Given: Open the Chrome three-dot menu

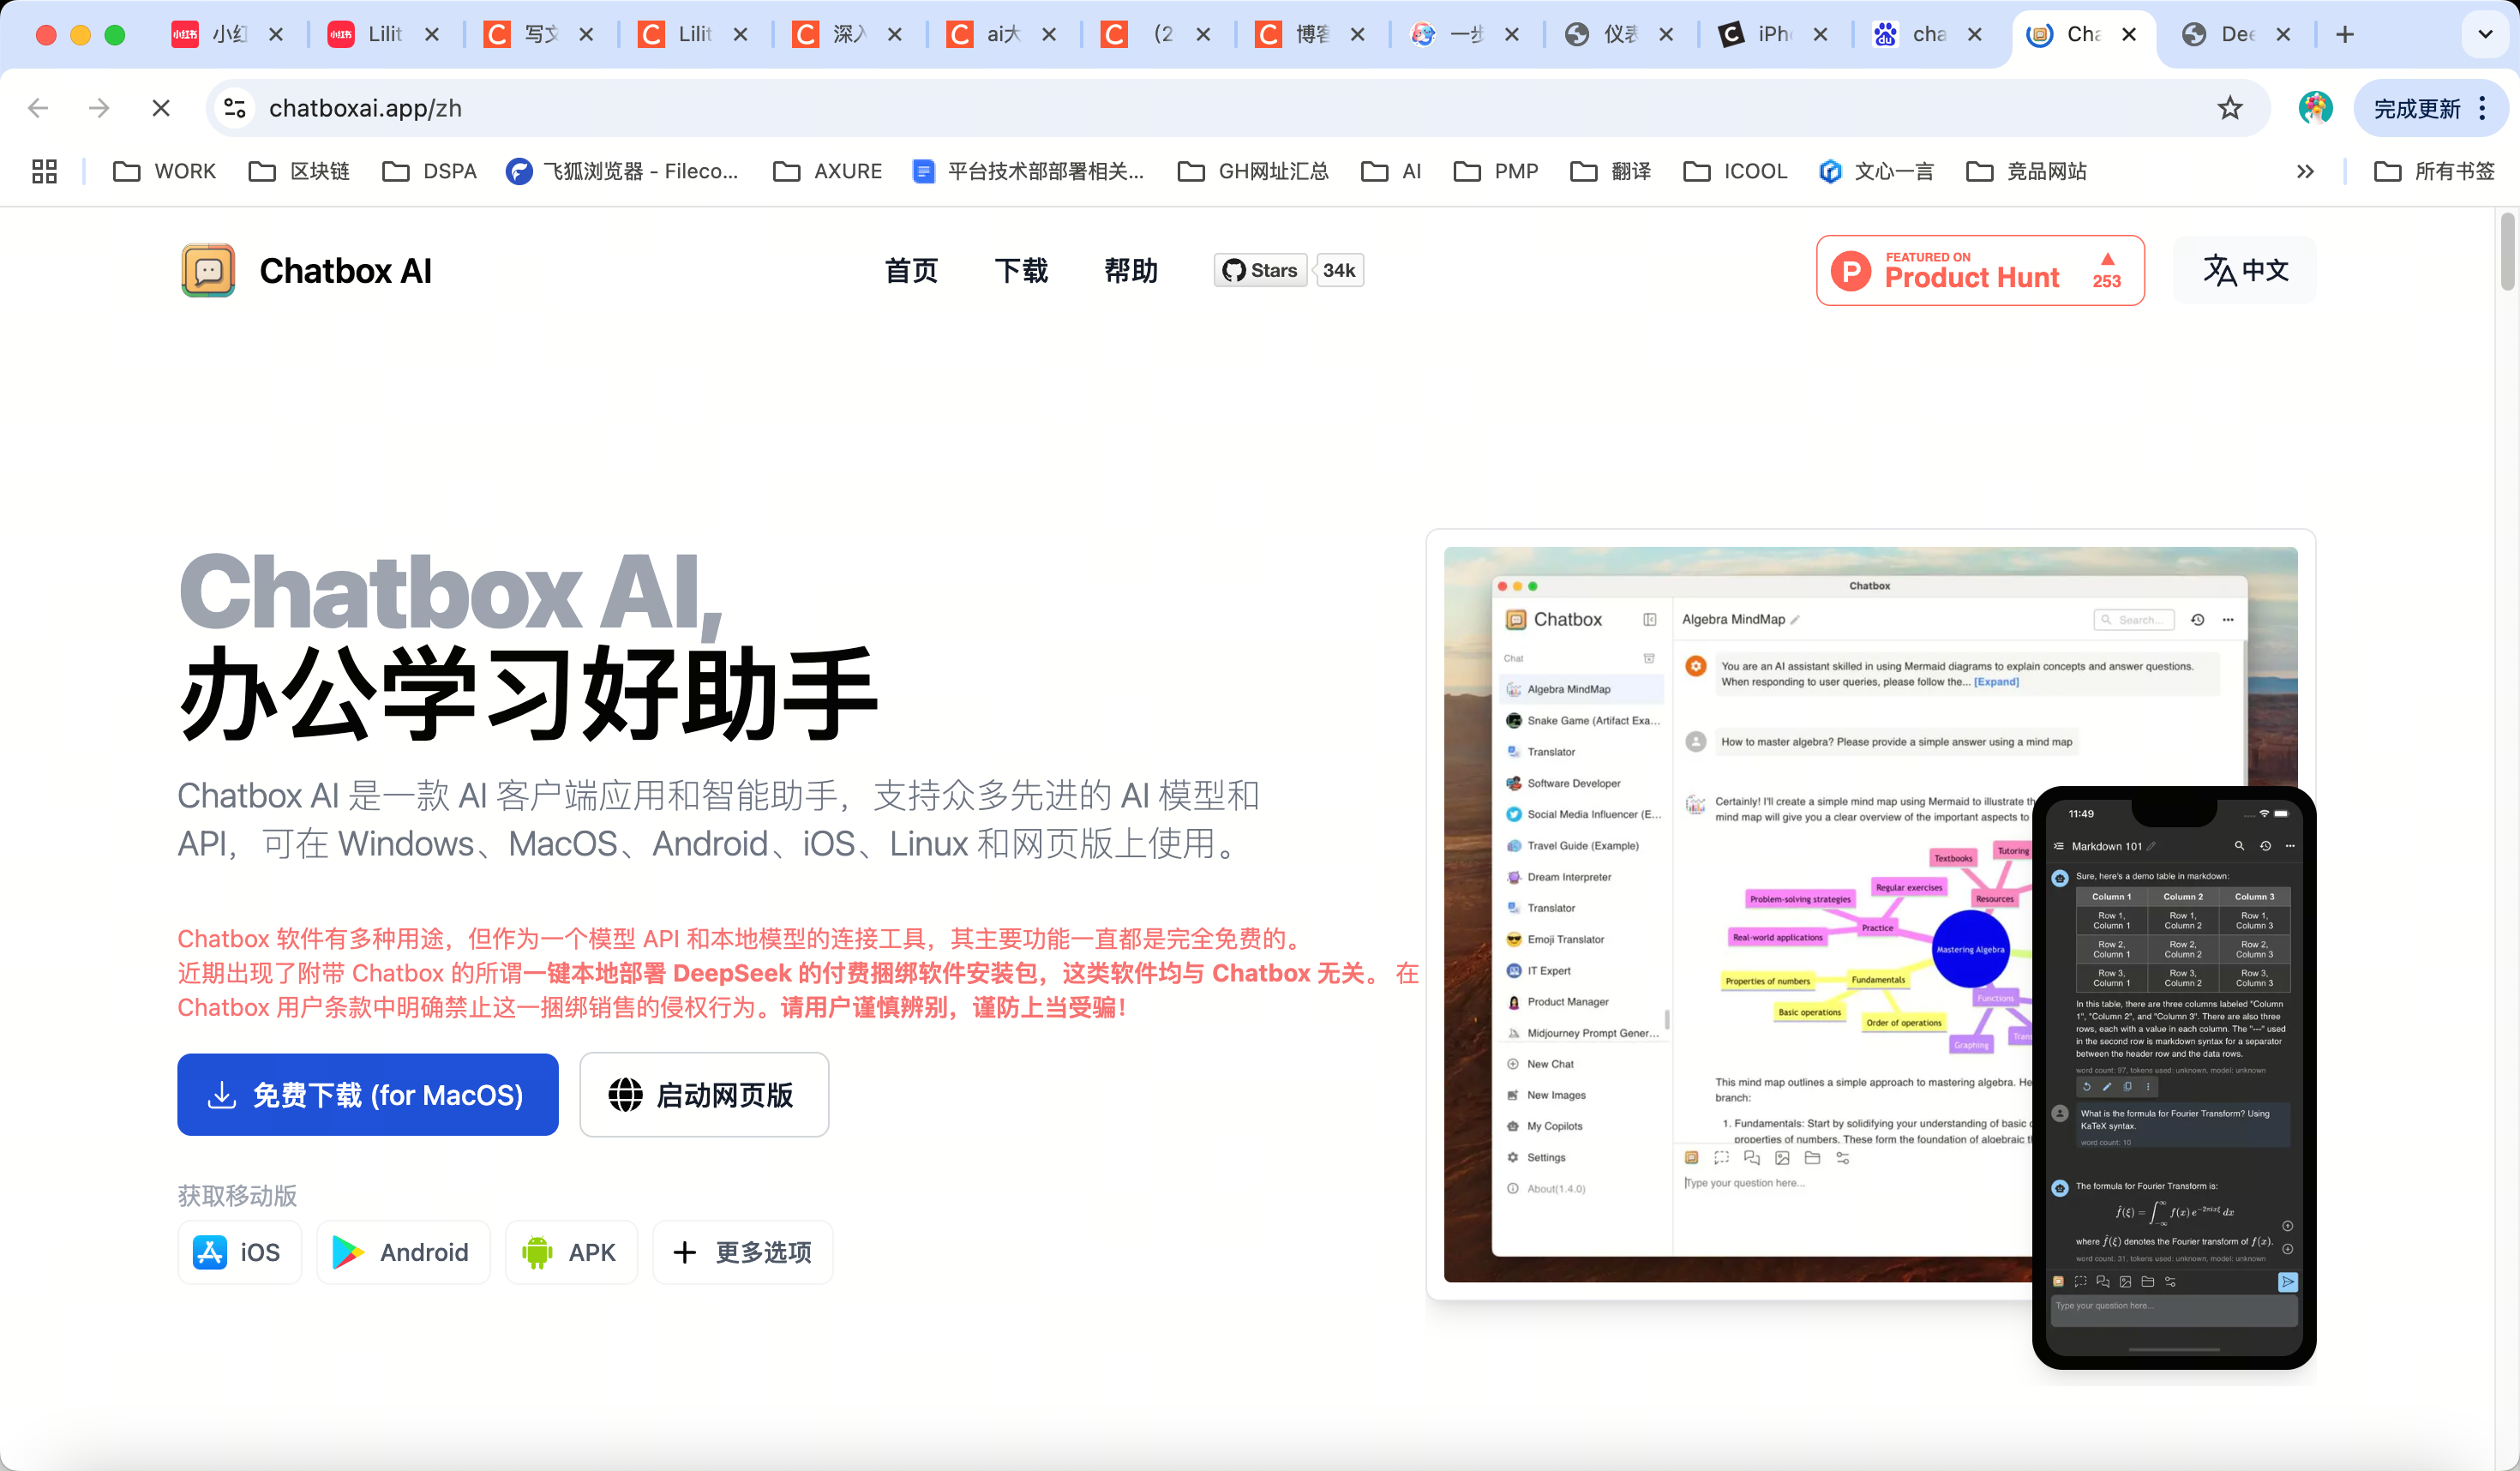Looking at the screenshot, I should click(x=2482, y=107).
